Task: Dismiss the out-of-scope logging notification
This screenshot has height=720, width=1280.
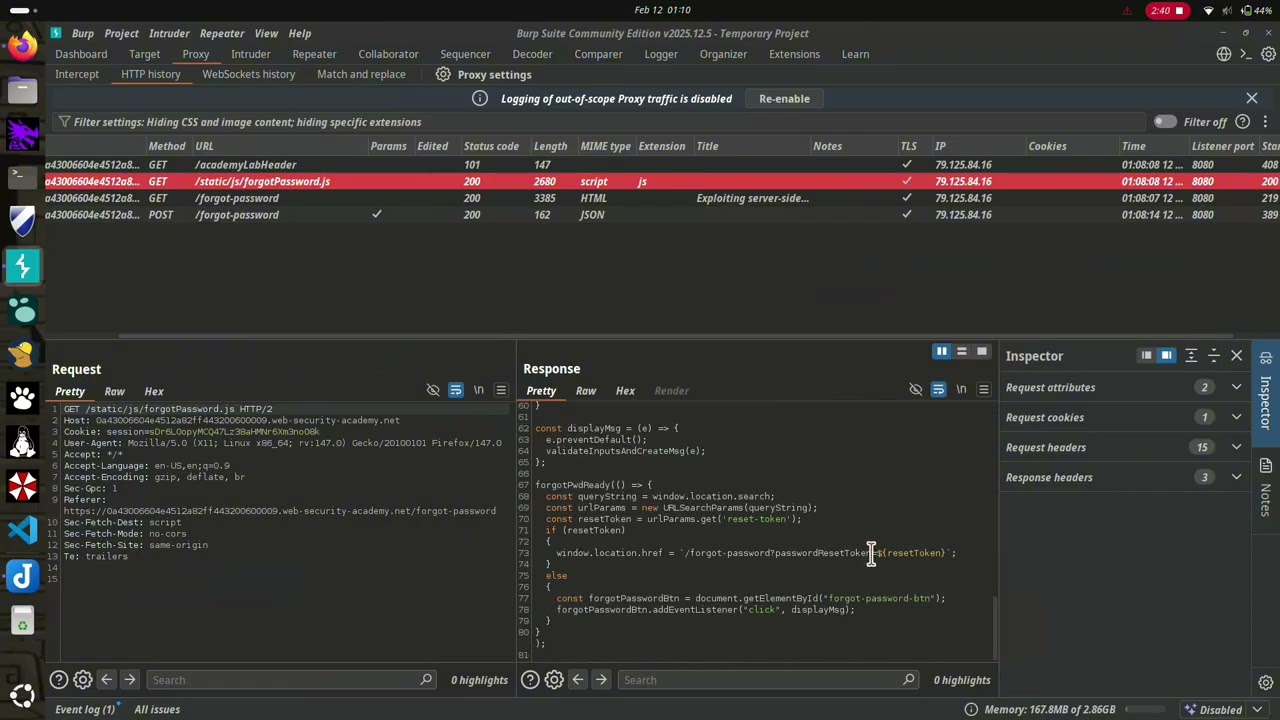Action: [1252, 98]
